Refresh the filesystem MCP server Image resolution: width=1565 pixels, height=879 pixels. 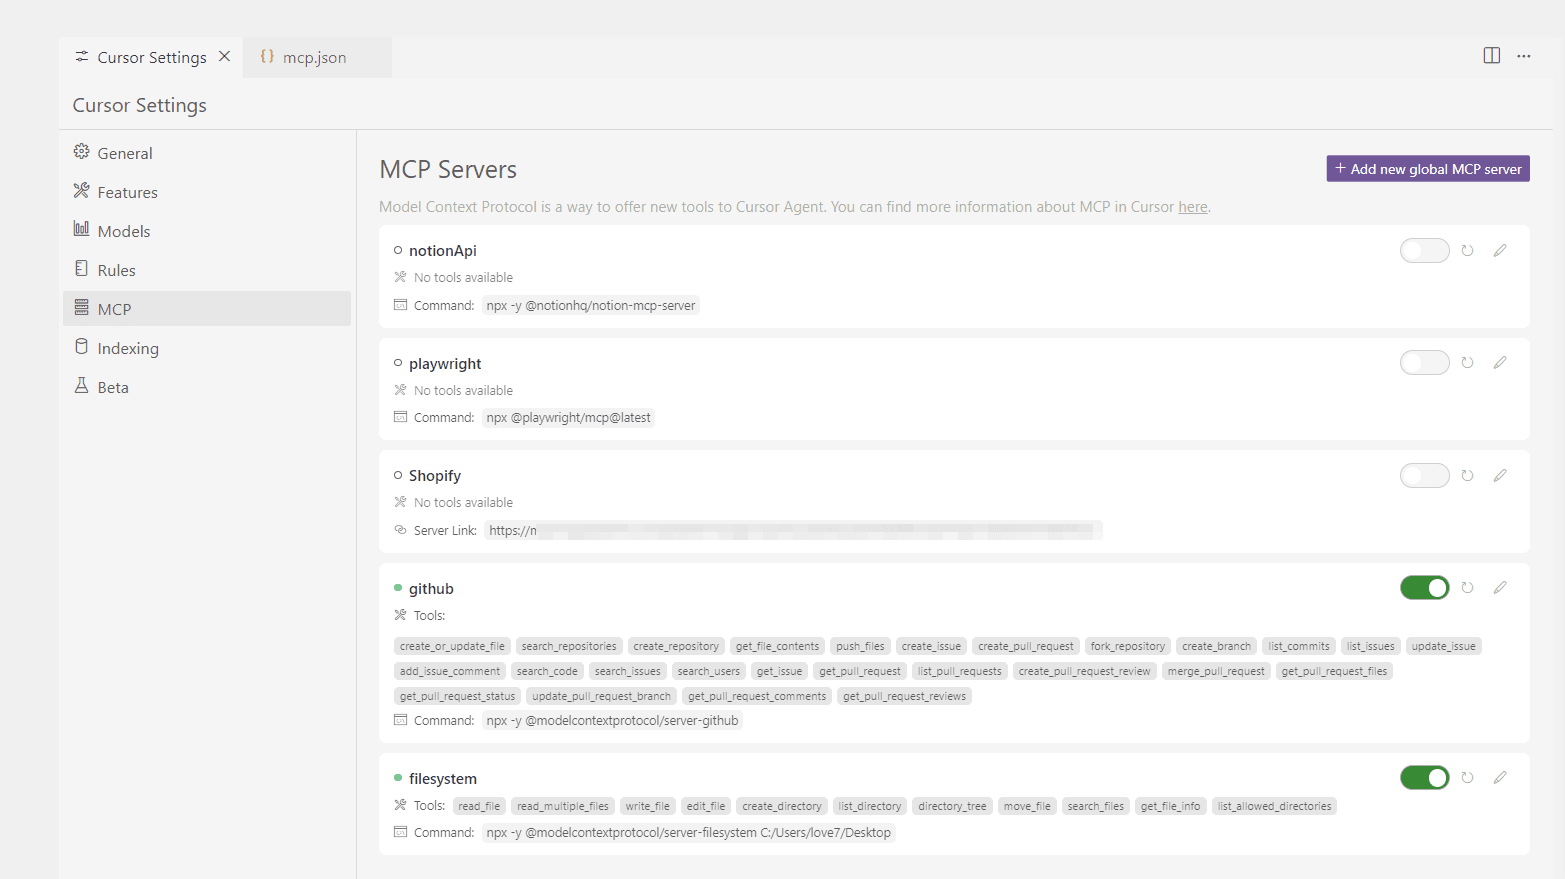click(x=1467, y=778)
